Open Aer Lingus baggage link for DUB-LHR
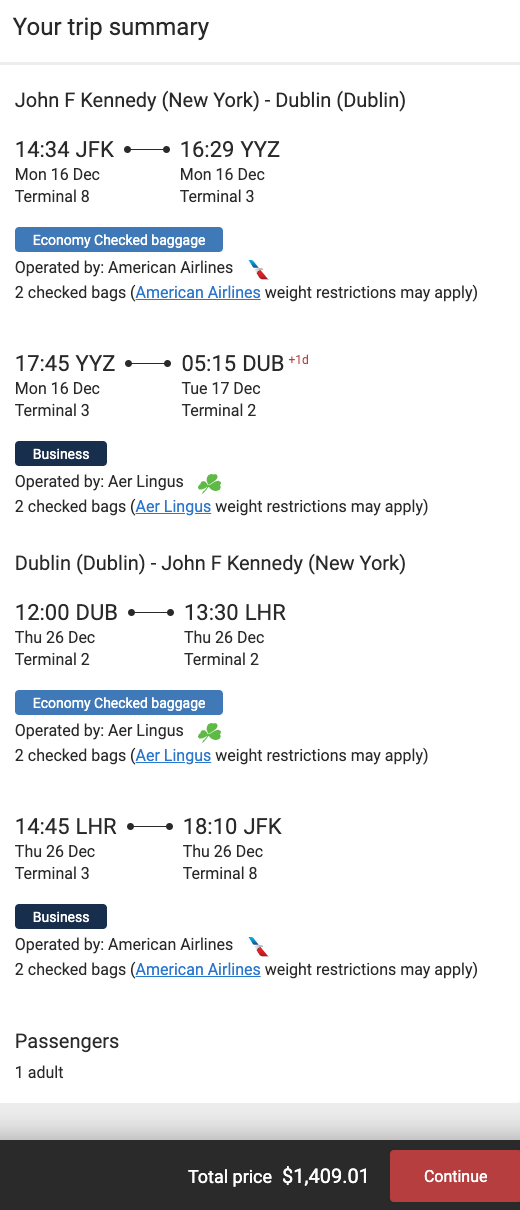This screenshot has width=520, height=1210. (173, 755)
